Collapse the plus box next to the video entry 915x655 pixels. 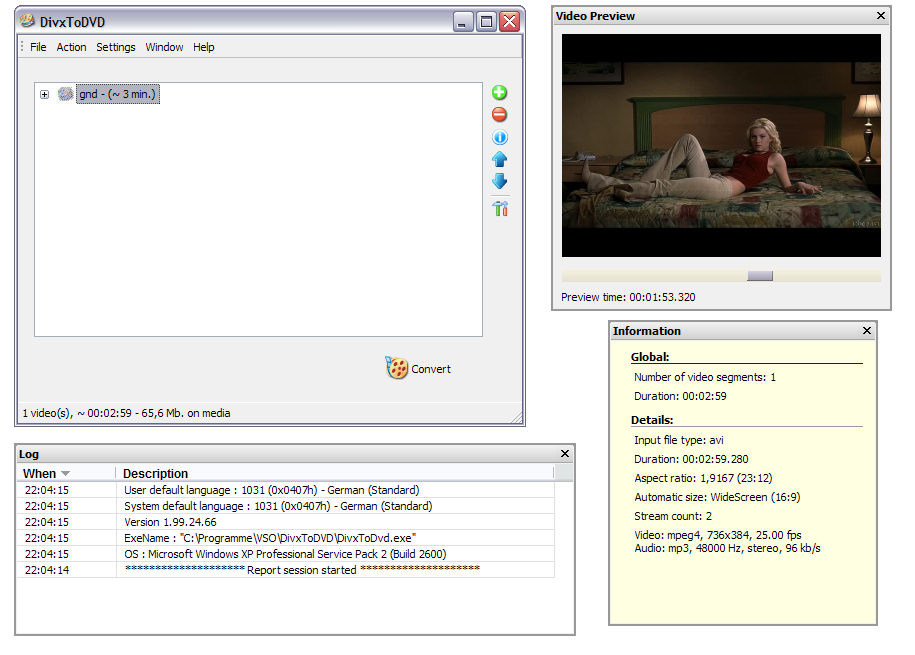(x=44, y=94)
